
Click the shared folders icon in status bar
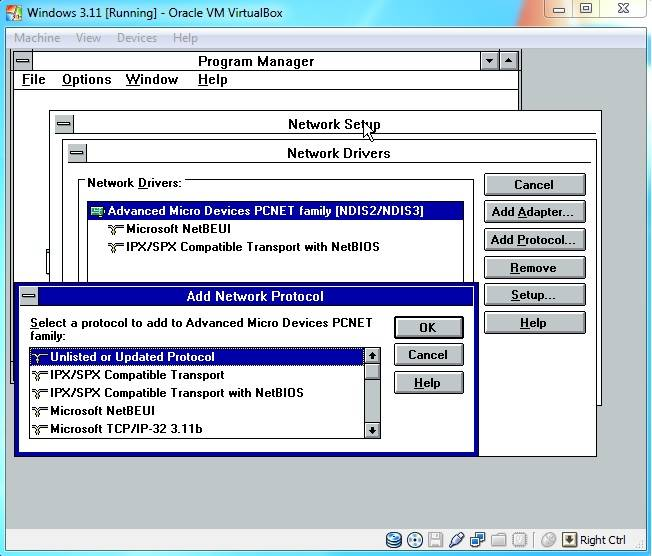[499, 541]
